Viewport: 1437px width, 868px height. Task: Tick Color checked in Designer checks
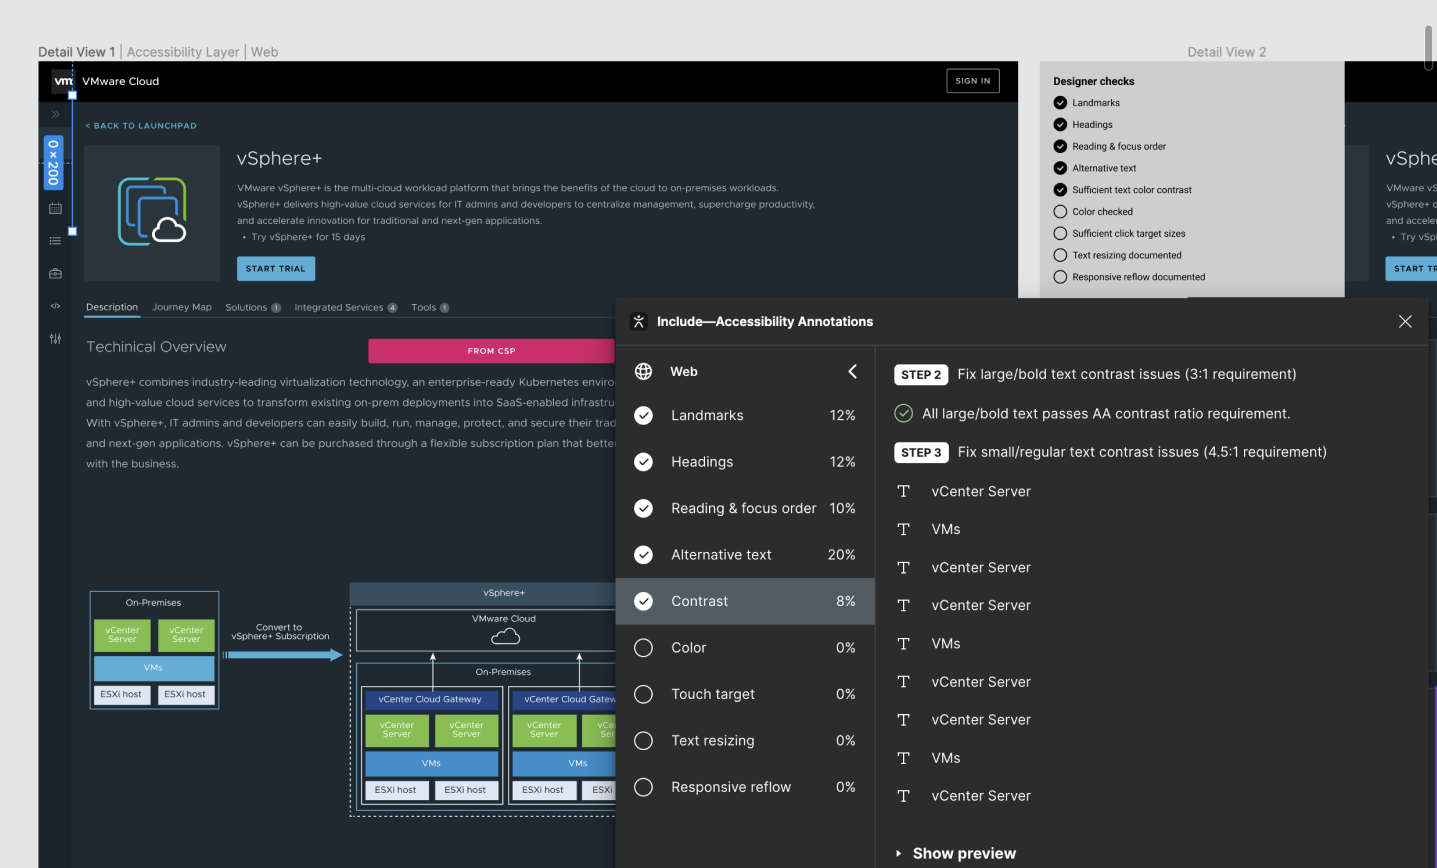tap(1060, 212)
